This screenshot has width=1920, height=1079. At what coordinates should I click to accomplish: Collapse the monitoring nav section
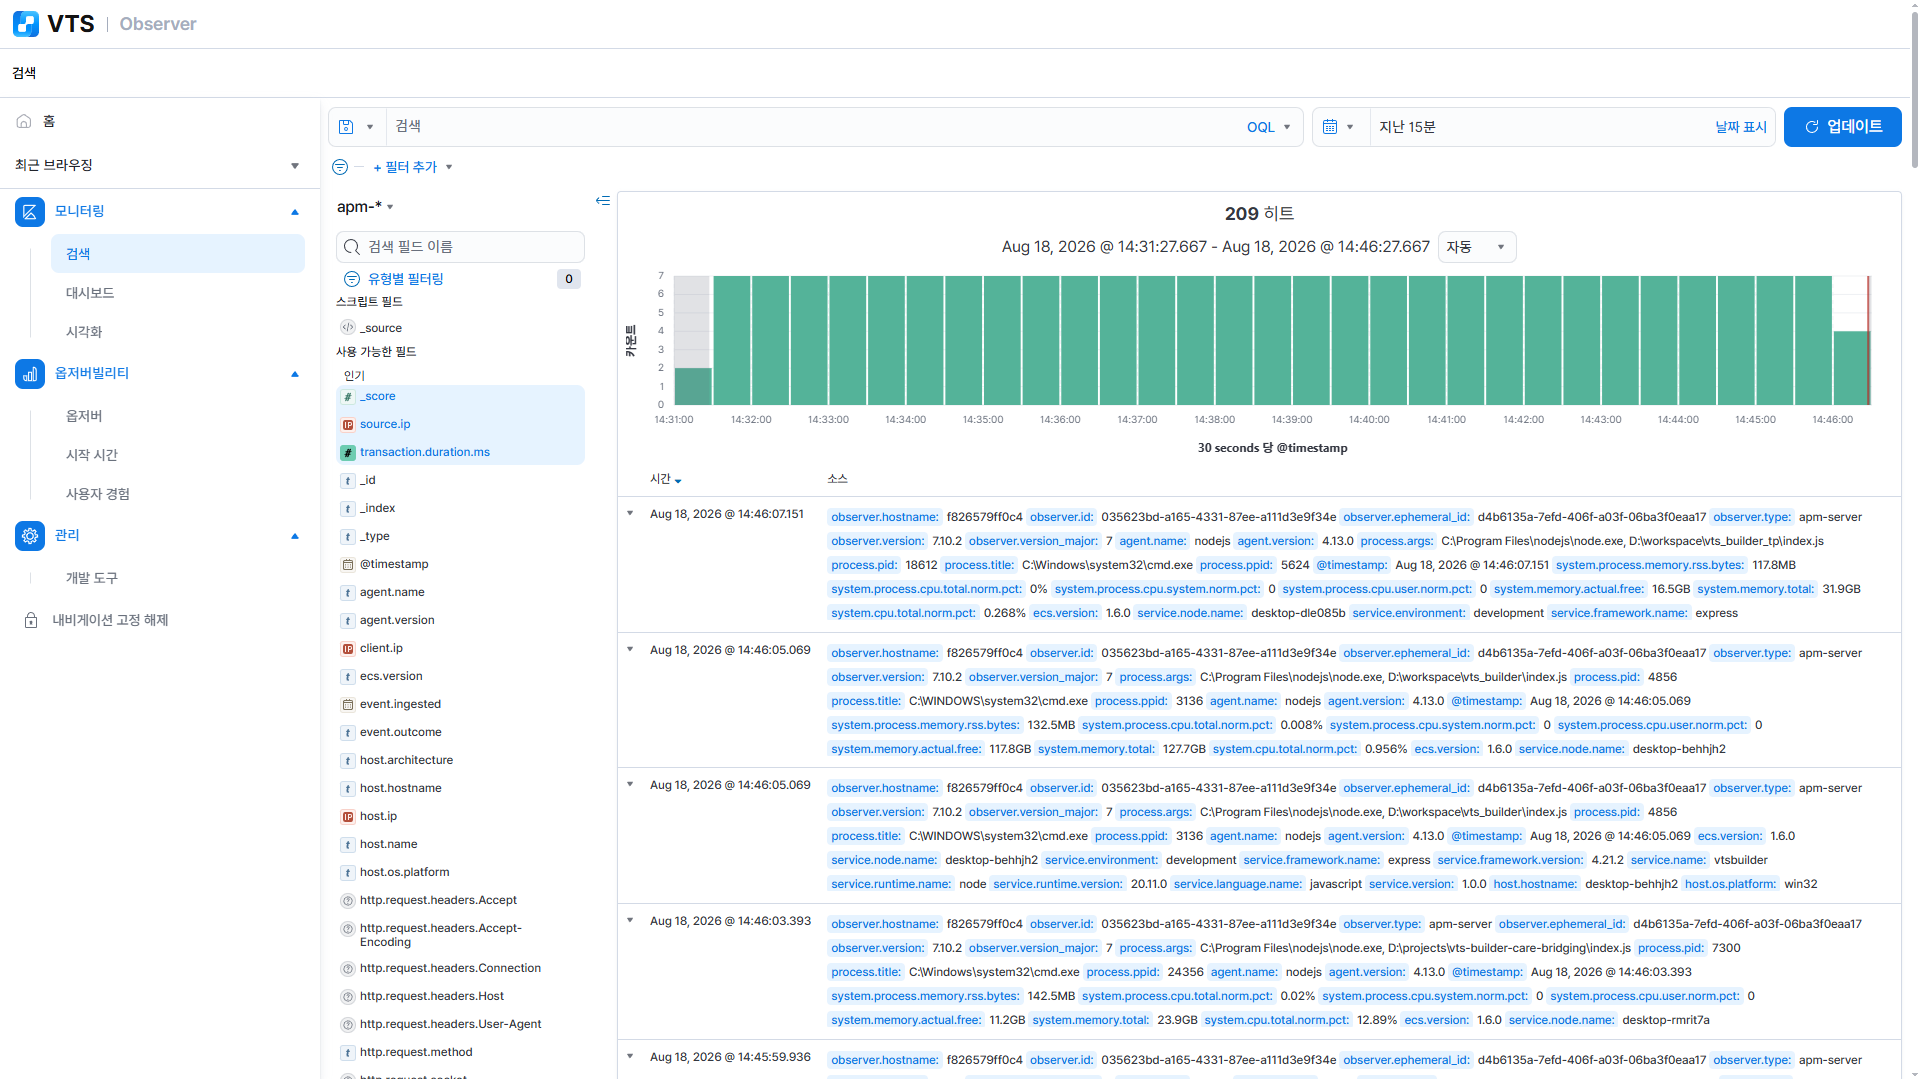295,212
